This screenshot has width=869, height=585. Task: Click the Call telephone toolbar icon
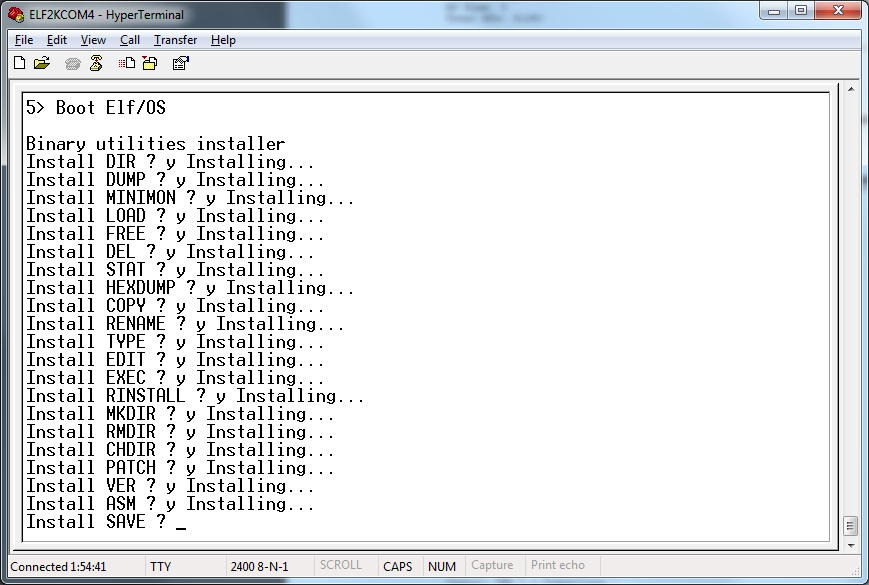point(72,63)
